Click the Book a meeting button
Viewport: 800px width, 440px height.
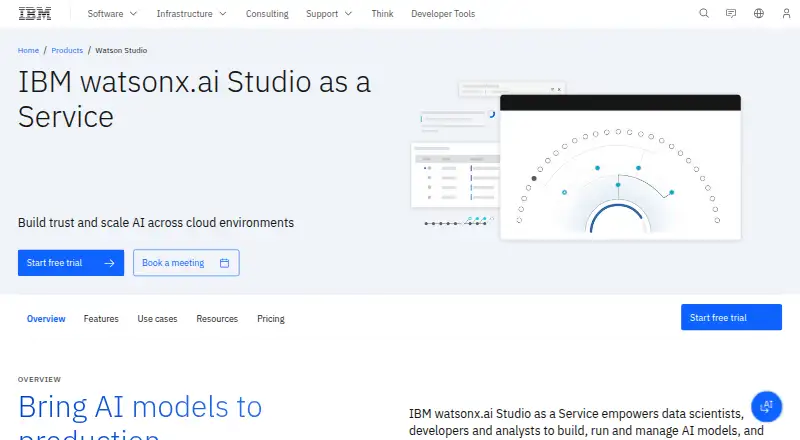click(x=186, y=263)
